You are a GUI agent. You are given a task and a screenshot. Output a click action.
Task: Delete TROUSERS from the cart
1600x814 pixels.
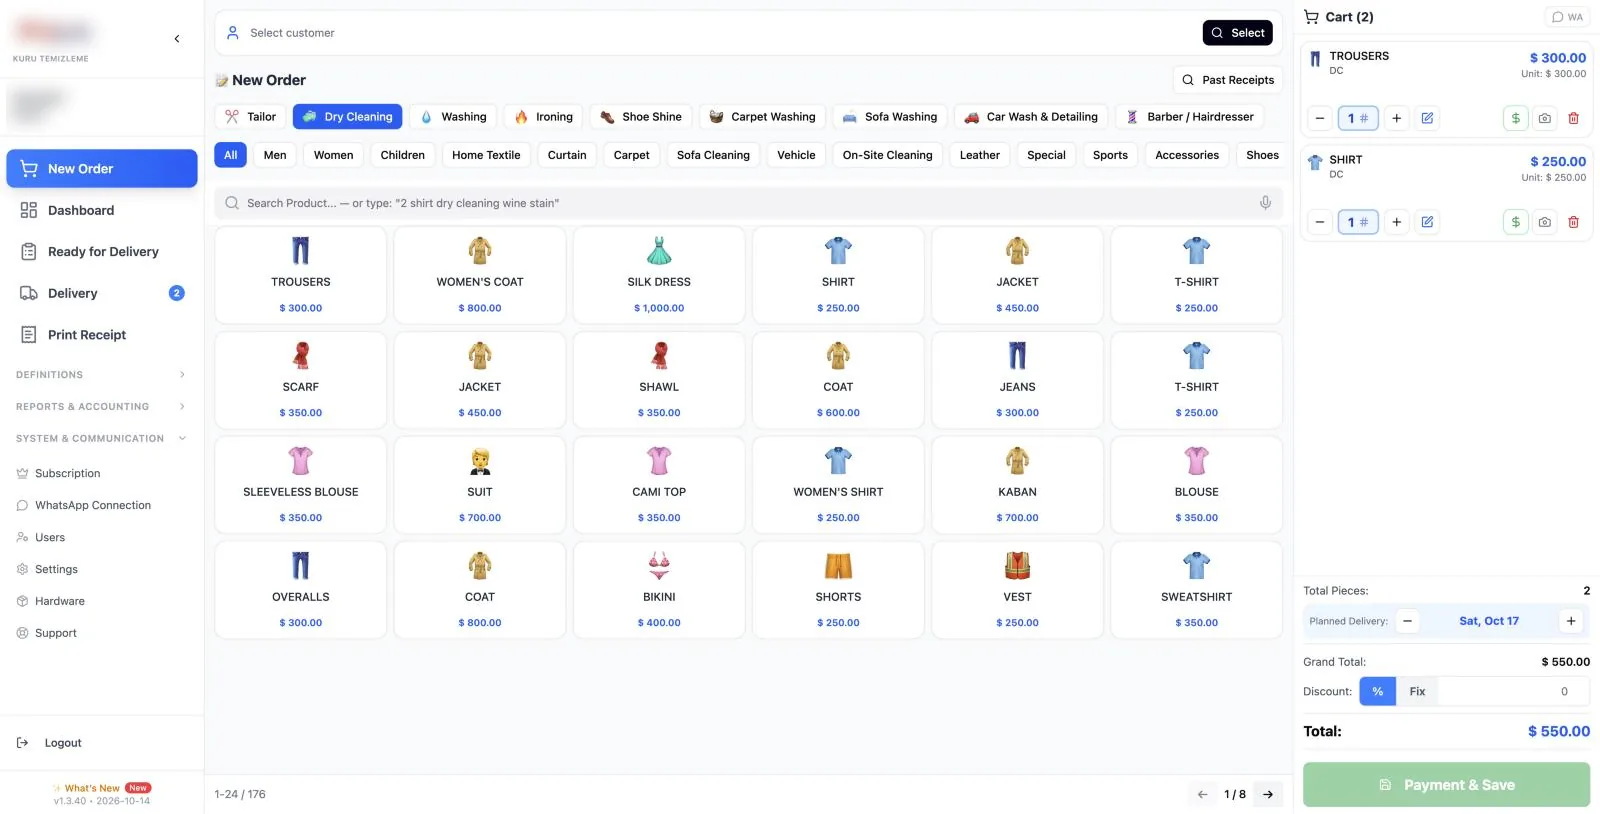click(x=1573, y=118)
